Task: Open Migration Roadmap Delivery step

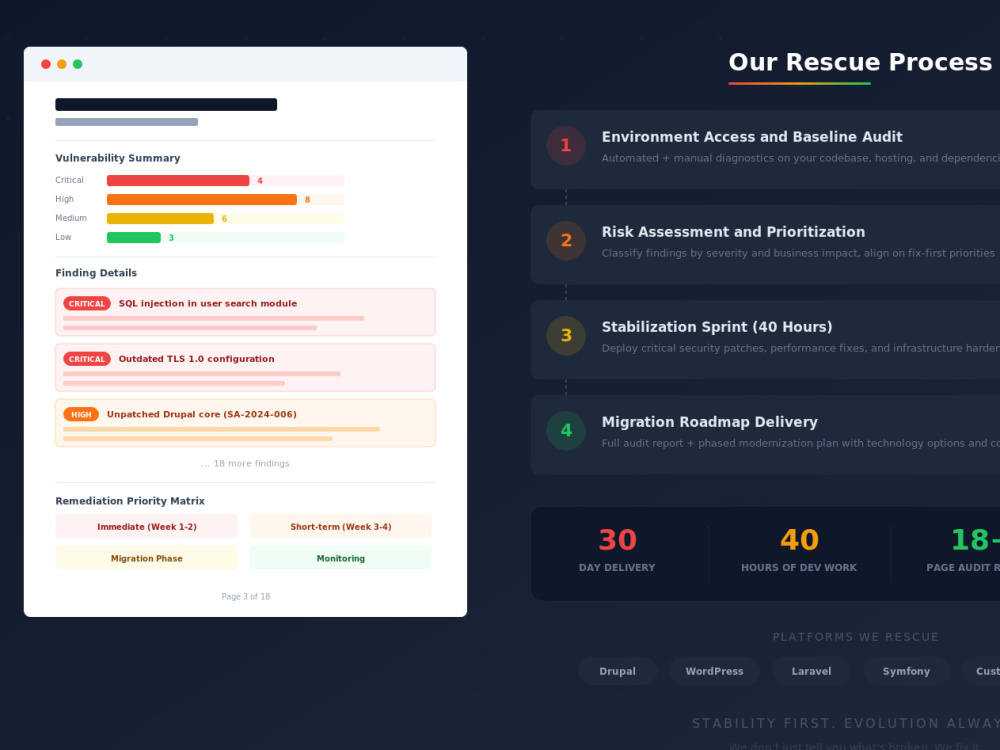Action: (765, 434)
